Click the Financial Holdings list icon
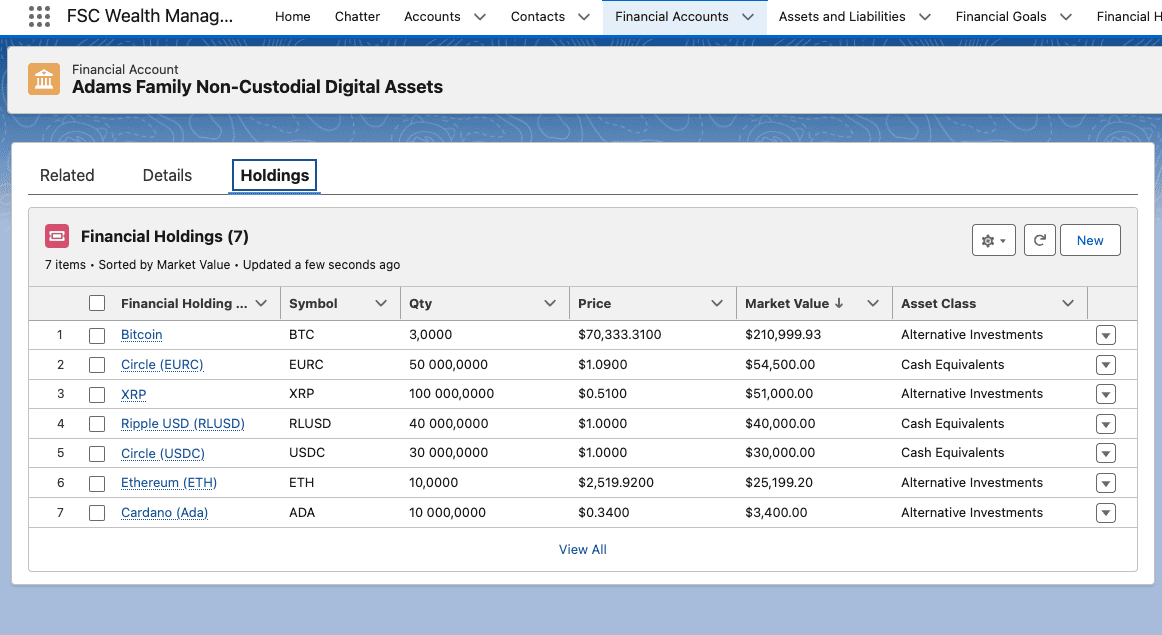 click(57, 236)
